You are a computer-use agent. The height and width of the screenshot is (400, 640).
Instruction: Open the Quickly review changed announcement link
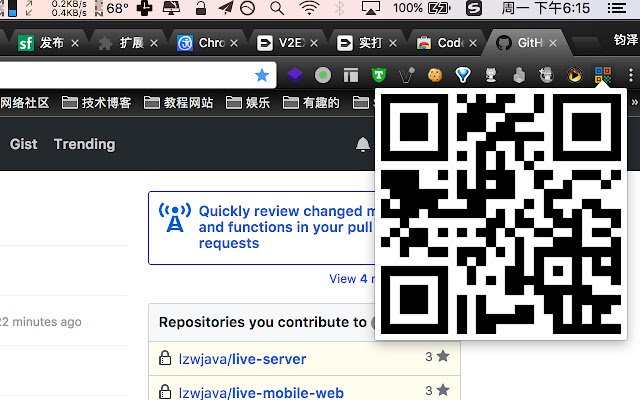[287, 227]
